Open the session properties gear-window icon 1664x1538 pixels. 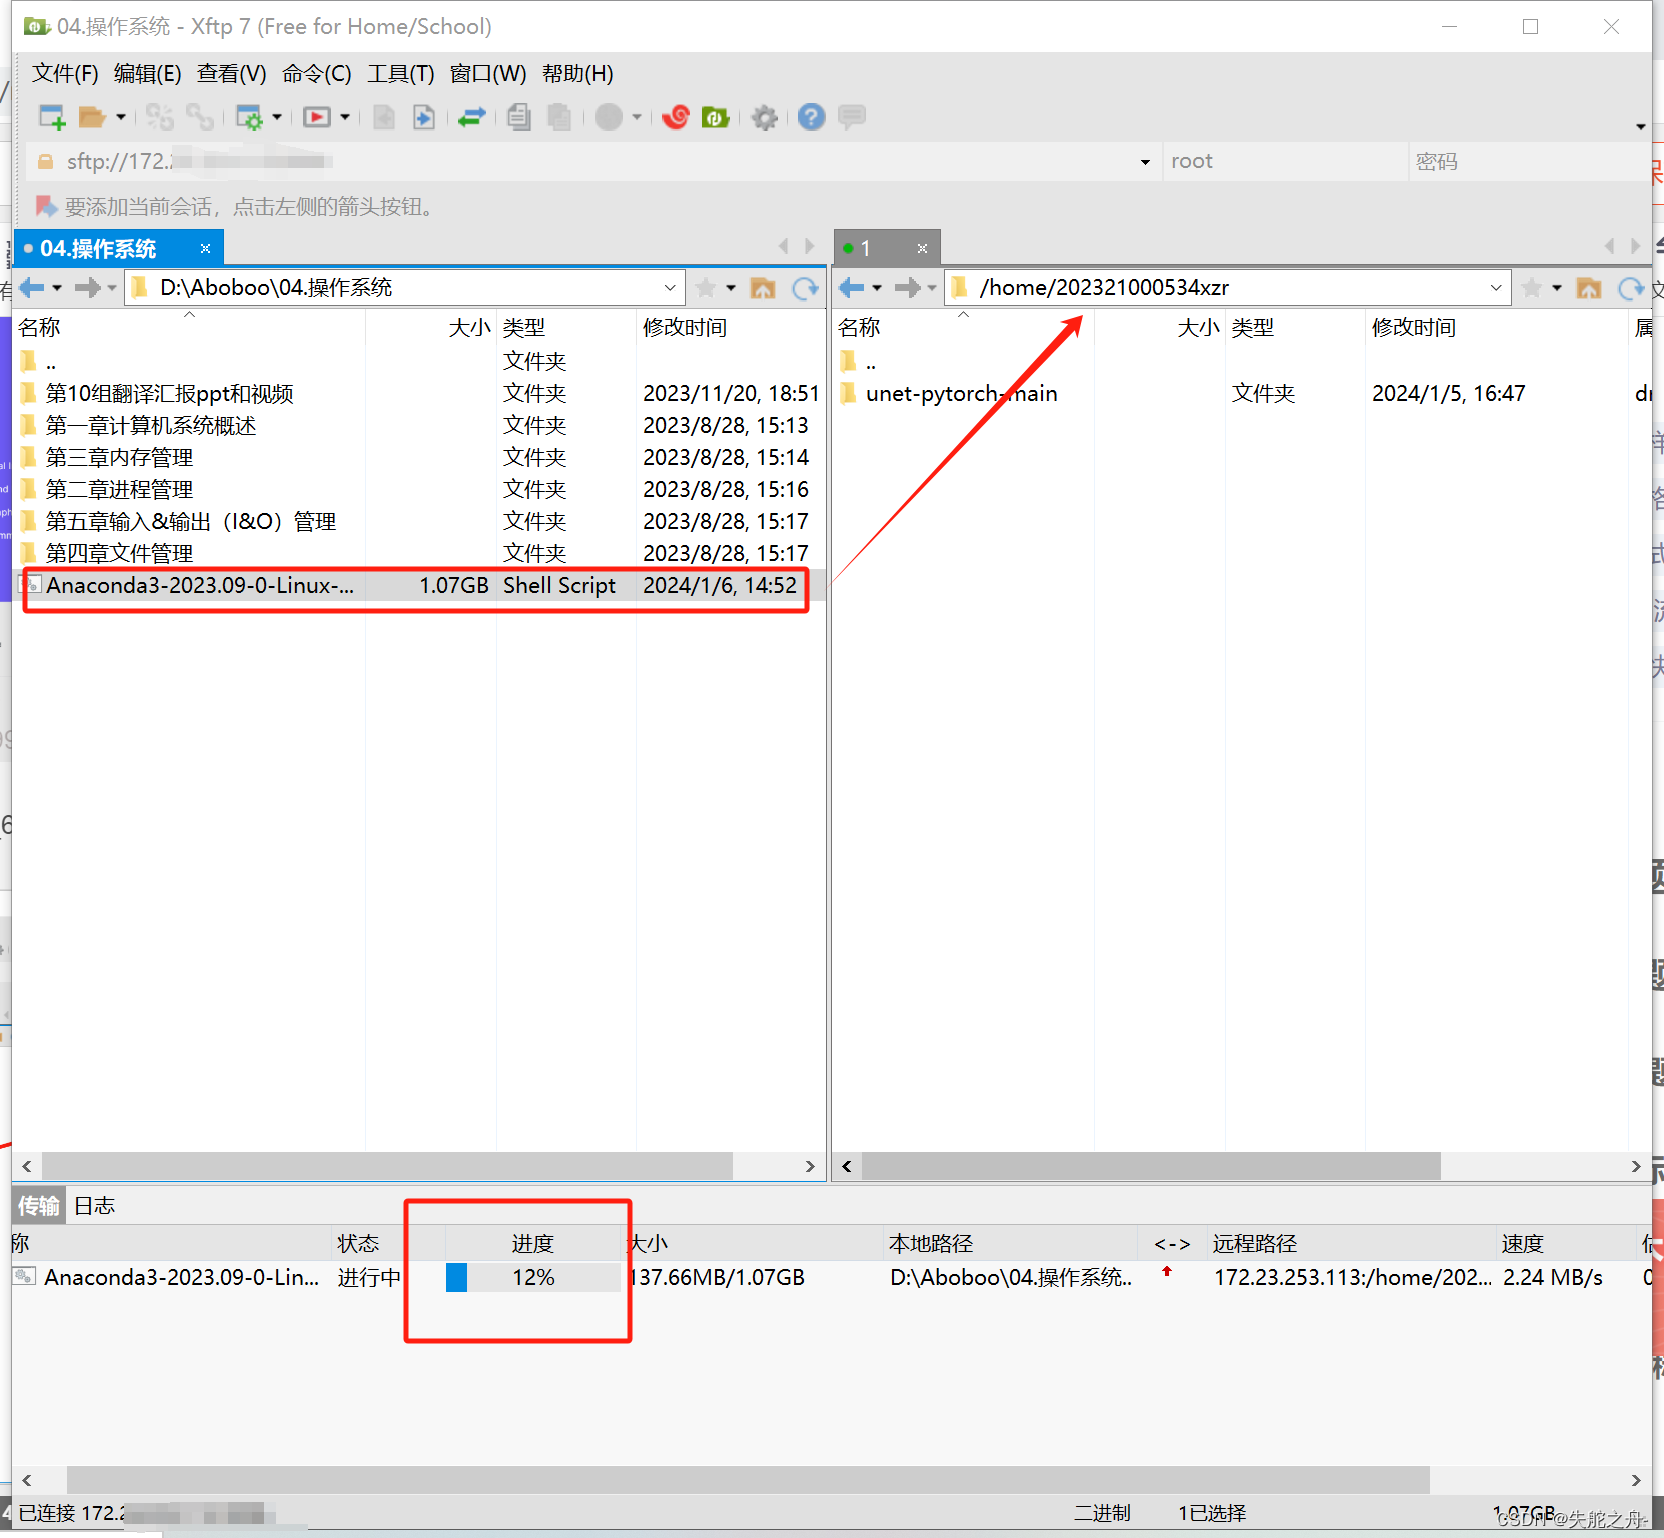point(249,117)
